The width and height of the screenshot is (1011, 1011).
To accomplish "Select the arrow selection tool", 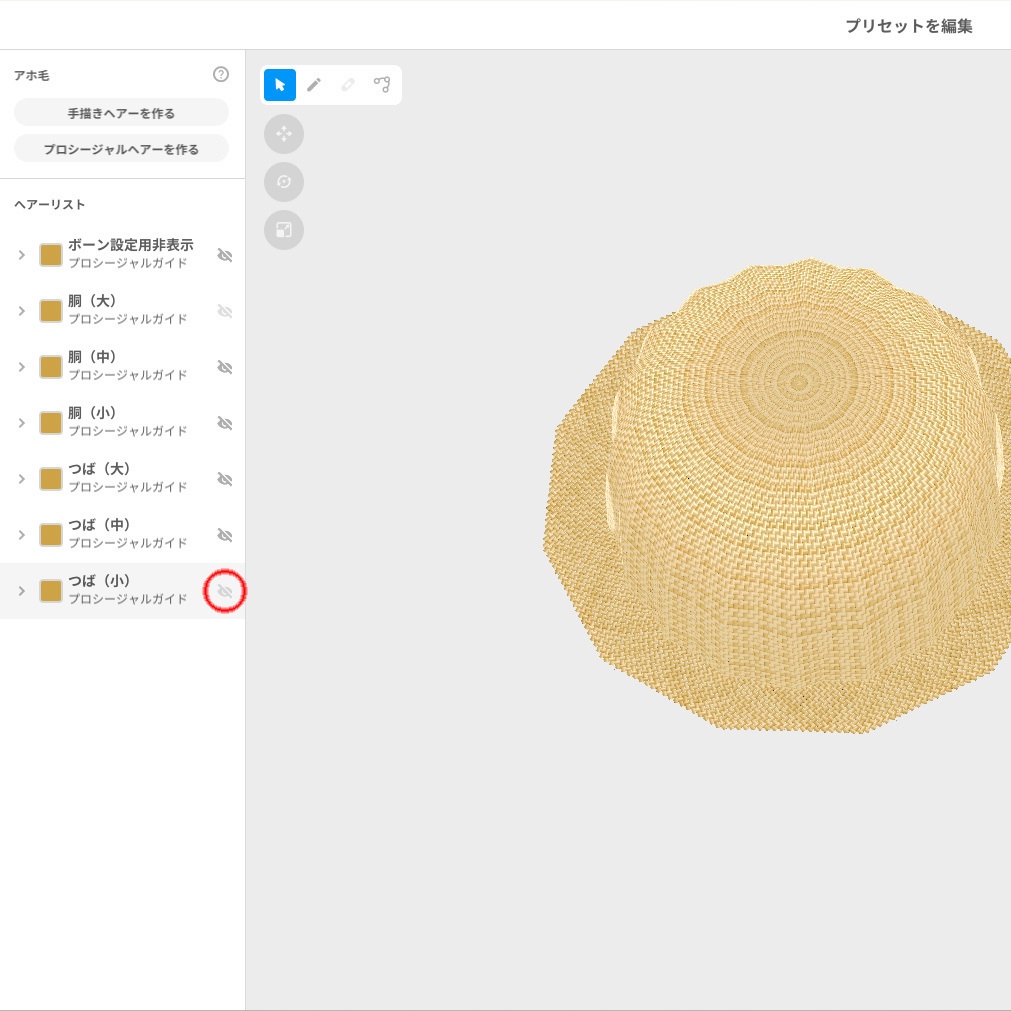I will (x=280, y=84).
